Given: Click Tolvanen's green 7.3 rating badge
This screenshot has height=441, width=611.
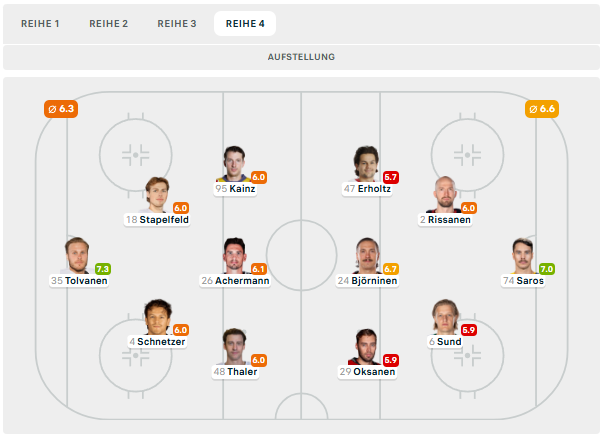Looking at the screenshot, I should click(x=103, y=269).
